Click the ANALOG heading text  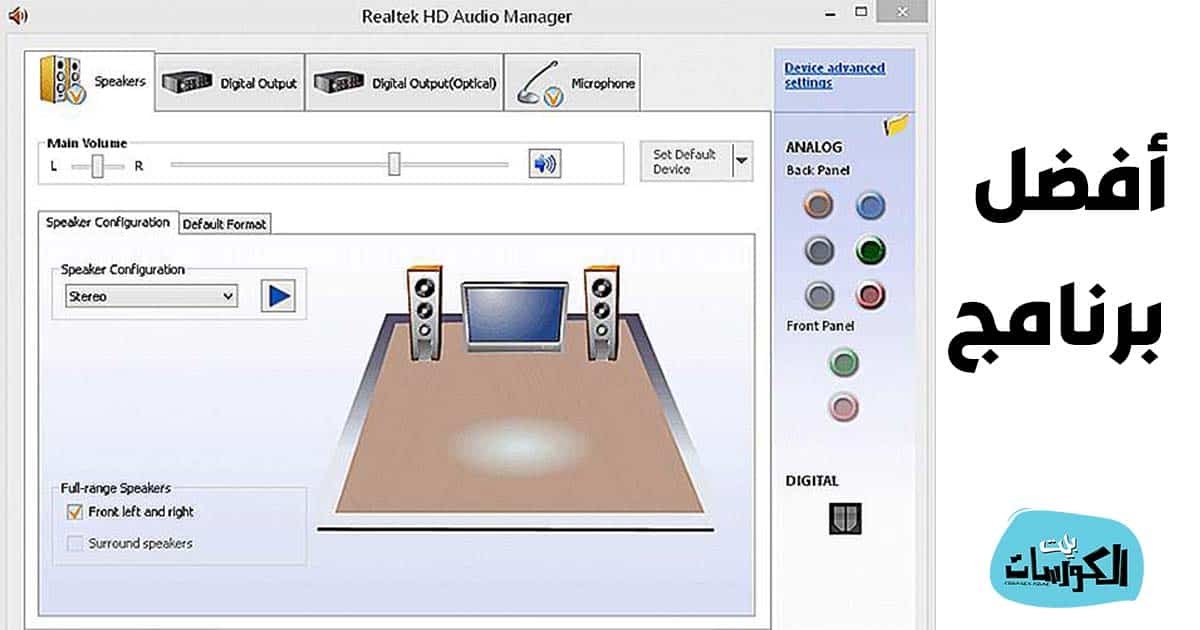[x=814, y=147]
